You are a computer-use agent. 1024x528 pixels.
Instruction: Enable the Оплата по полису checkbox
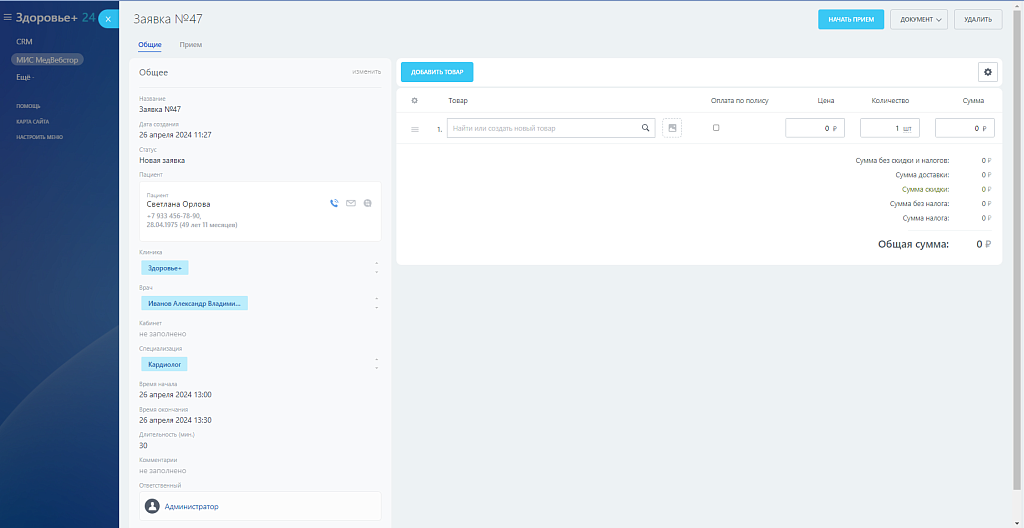[x=716, y=128]
